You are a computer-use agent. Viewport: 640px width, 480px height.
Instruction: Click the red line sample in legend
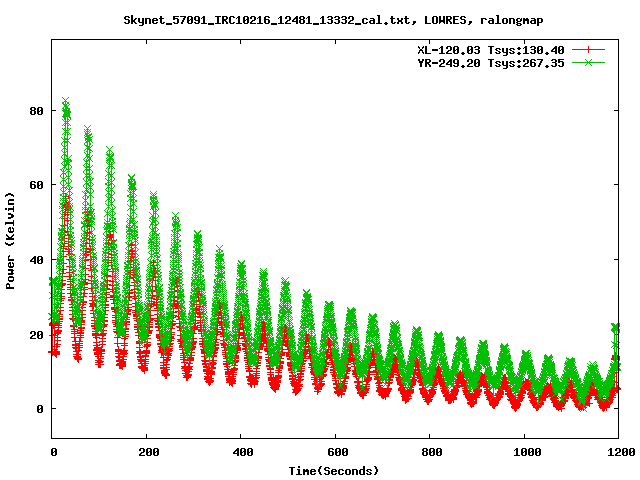(x=588, y=50)
